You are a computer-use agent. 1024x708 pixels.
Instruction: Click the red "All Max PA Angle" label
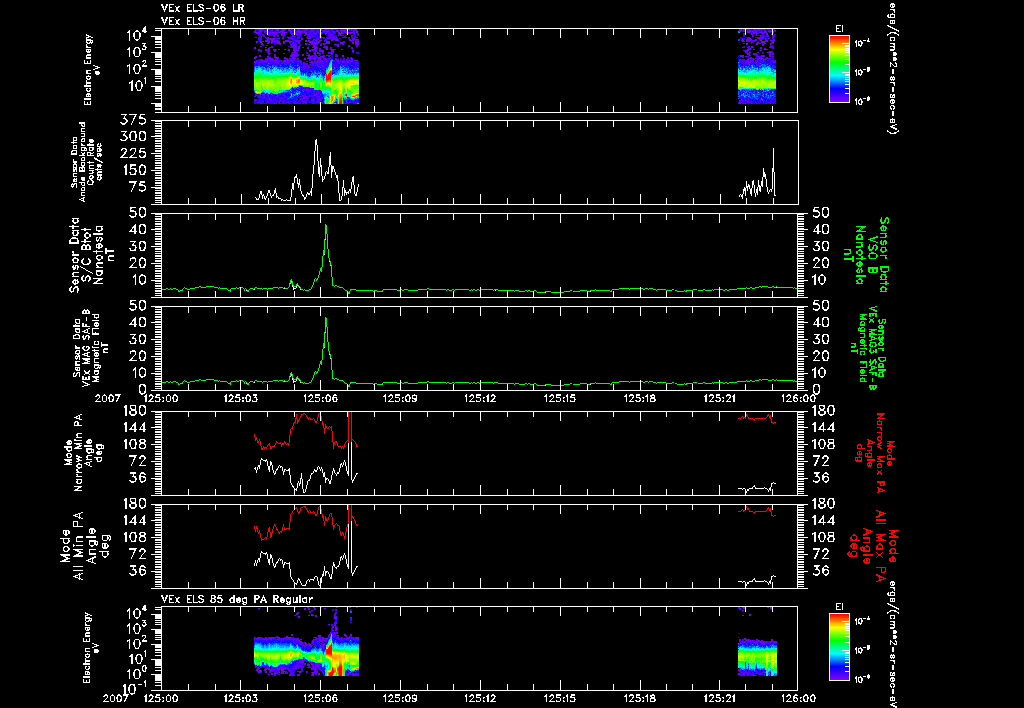pyautogui.click(x=874, y=544)
